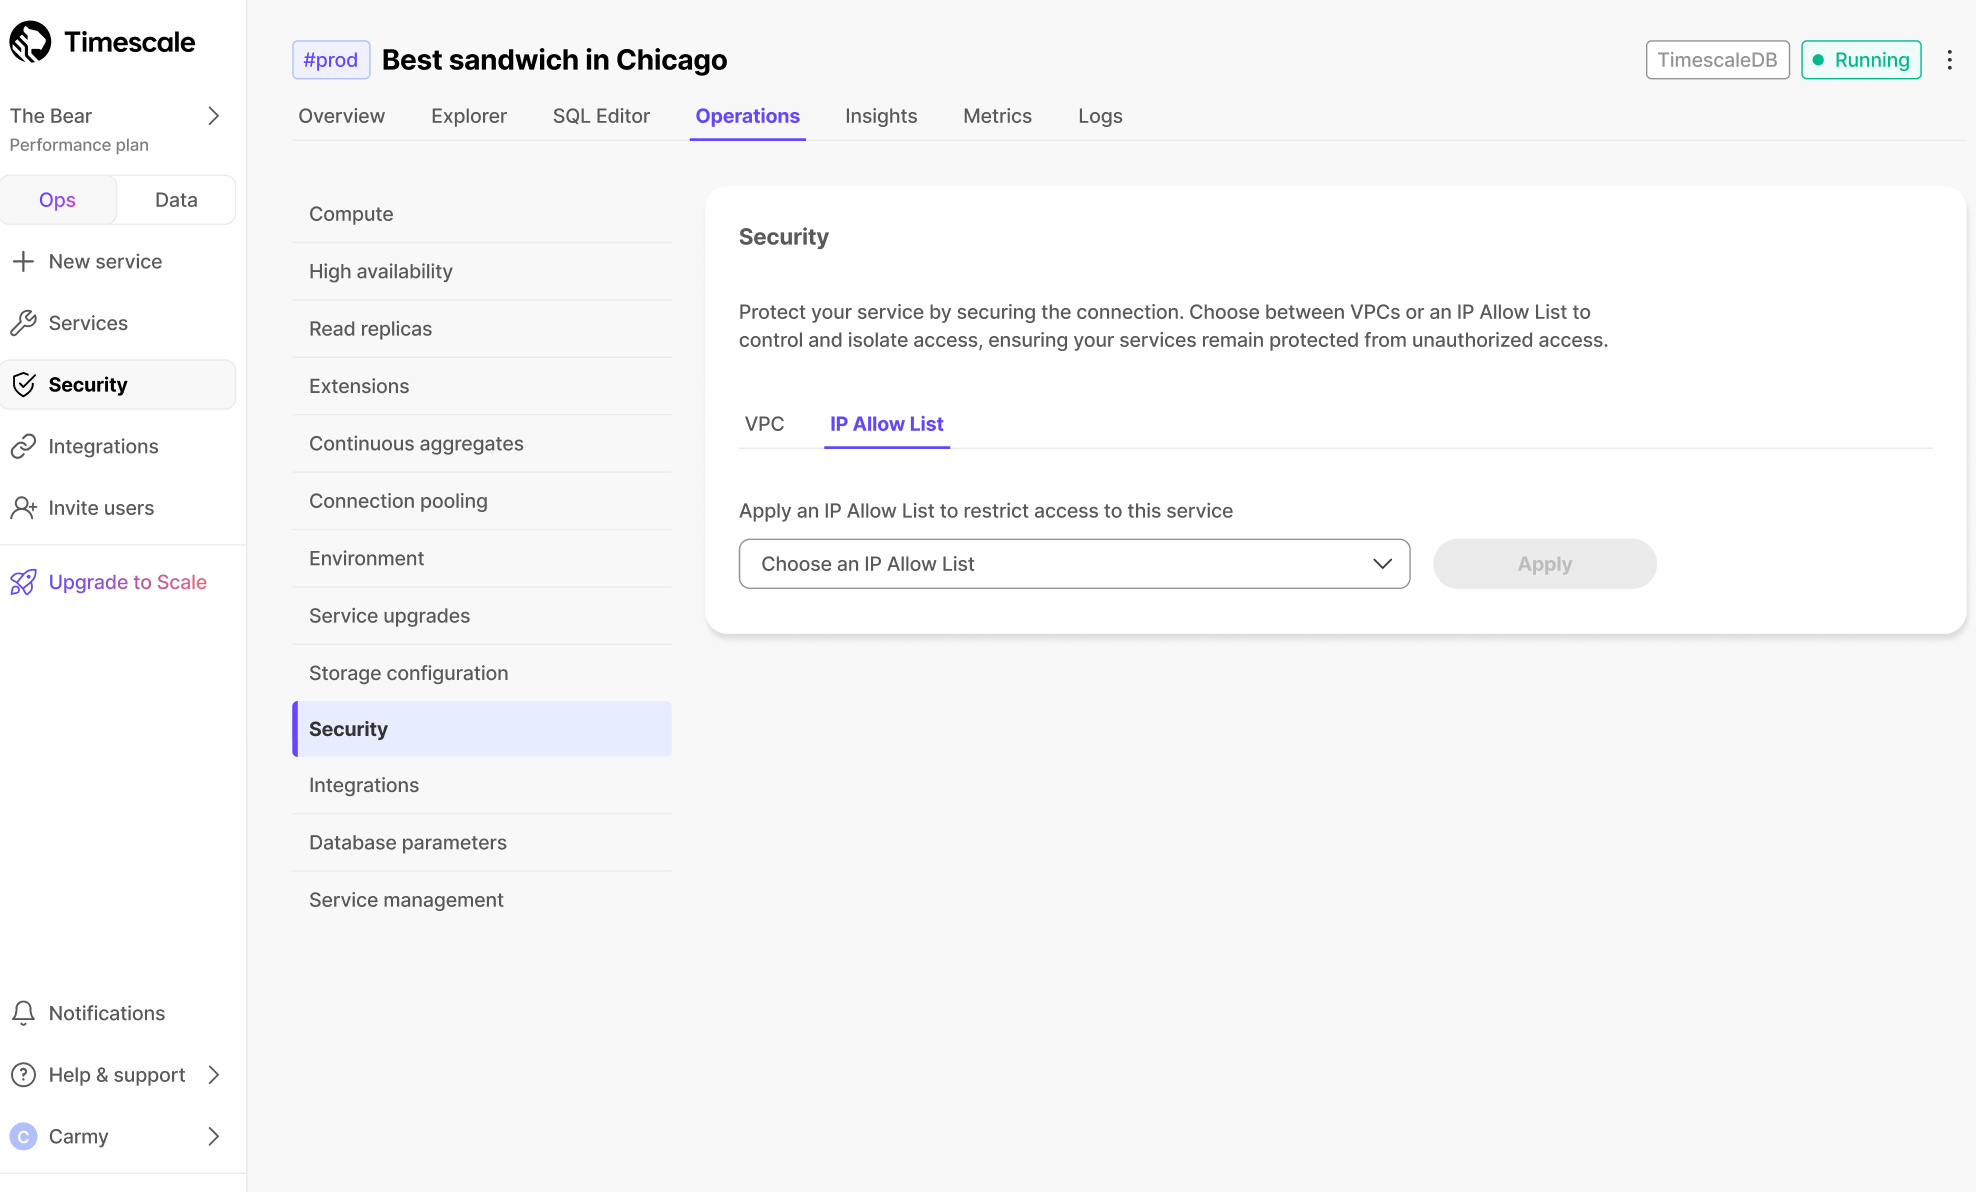Click the Carmy avatar circle
1976x1192 pixels.
pos(23,1136)
